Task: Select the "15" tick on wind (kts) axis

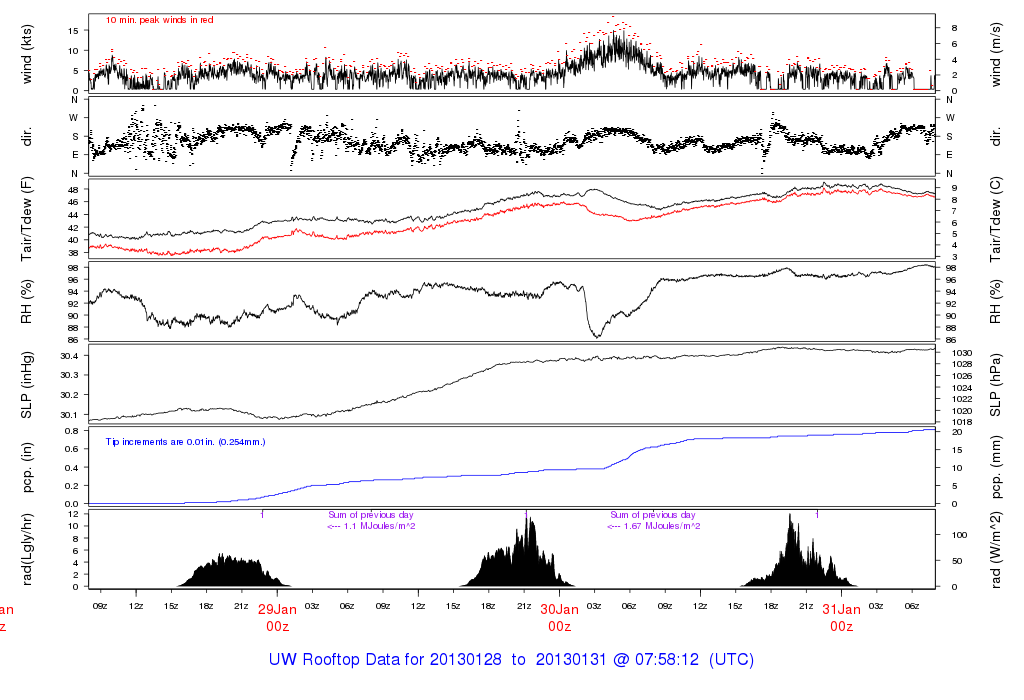Action: click(x=73, y=31)
